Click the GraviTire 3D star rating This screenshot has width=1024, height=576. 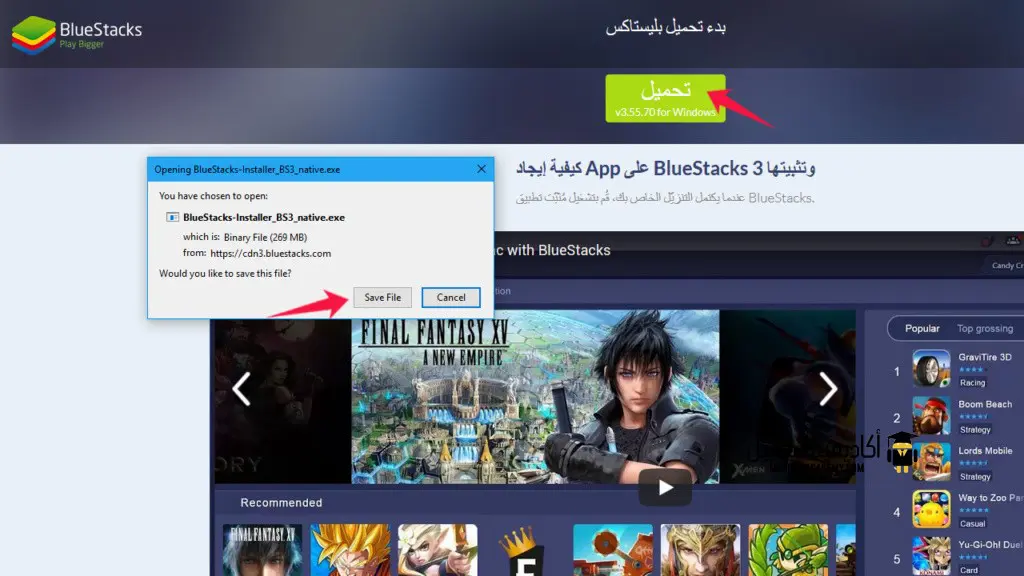pos(971,370)
